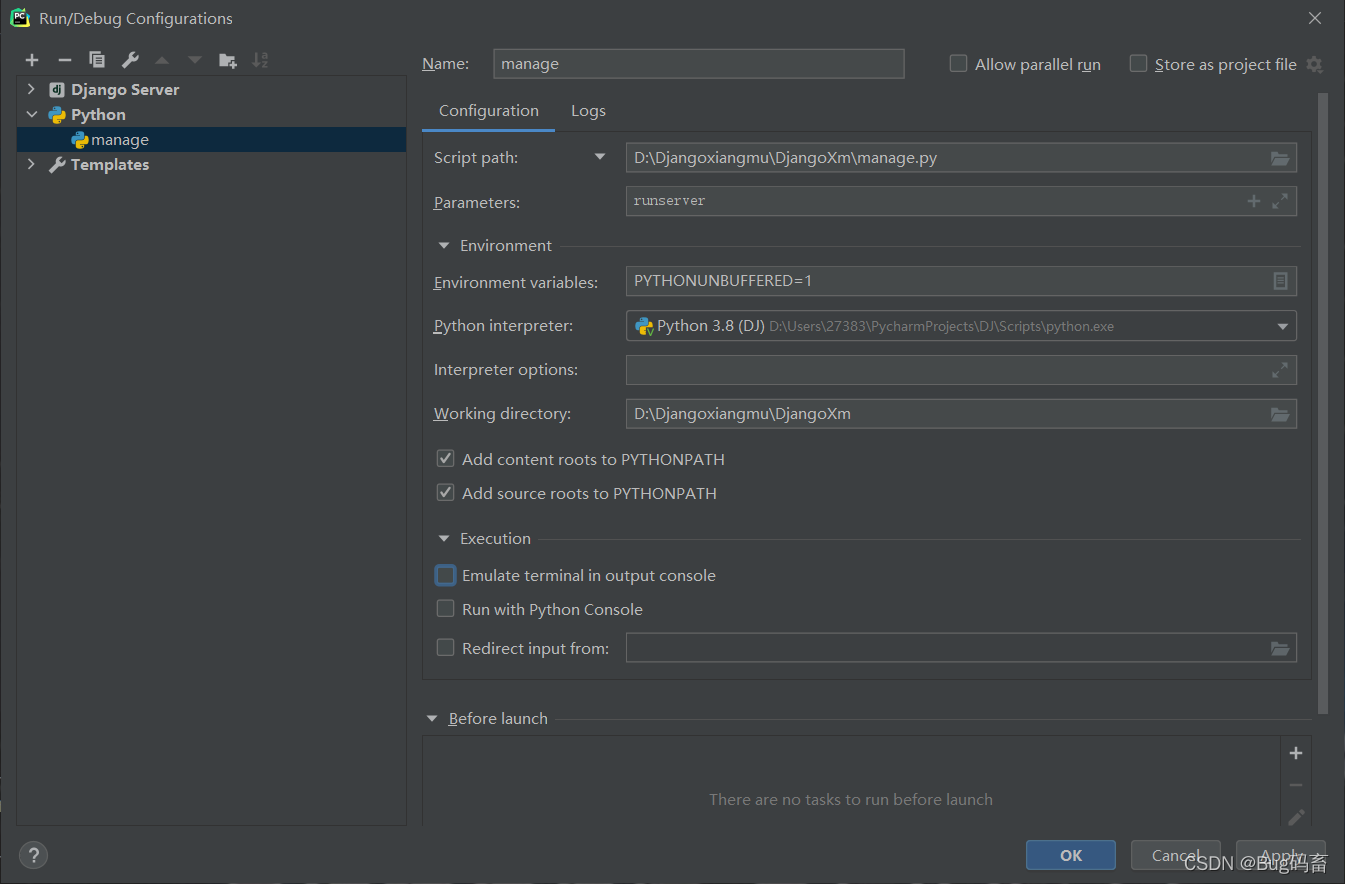Expand the Django Server tree node
The height and width of the screenshot is (884, 1345).
(x=31, y=89)
